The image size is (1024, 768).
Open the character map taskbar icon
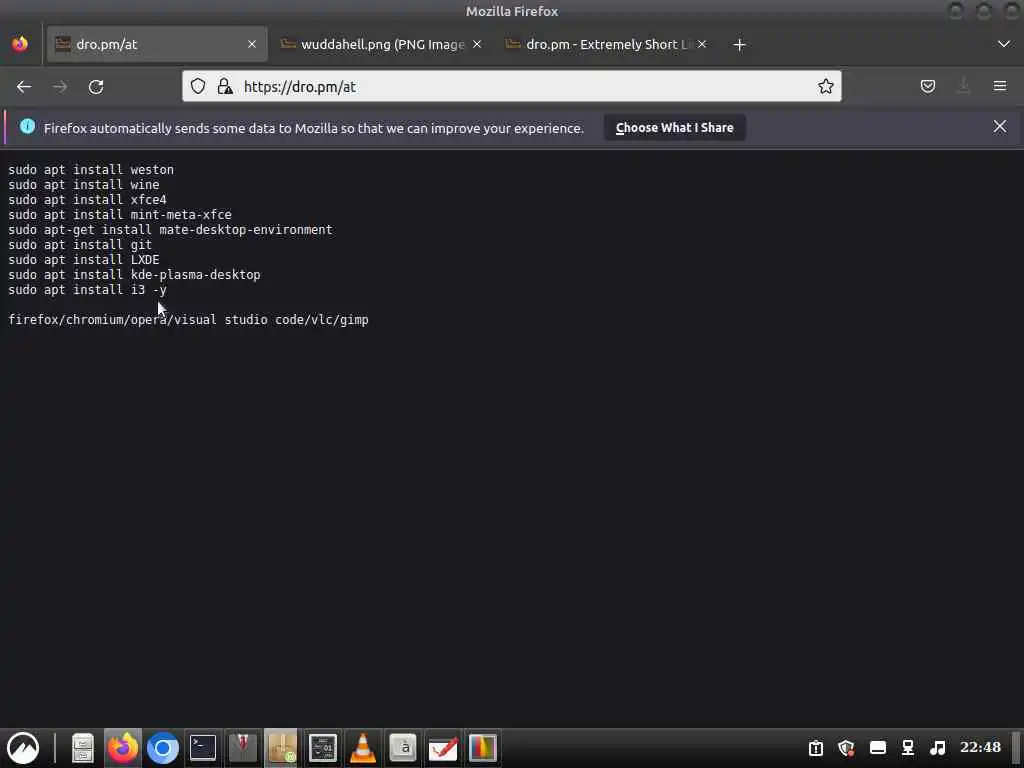click(403, 748)
